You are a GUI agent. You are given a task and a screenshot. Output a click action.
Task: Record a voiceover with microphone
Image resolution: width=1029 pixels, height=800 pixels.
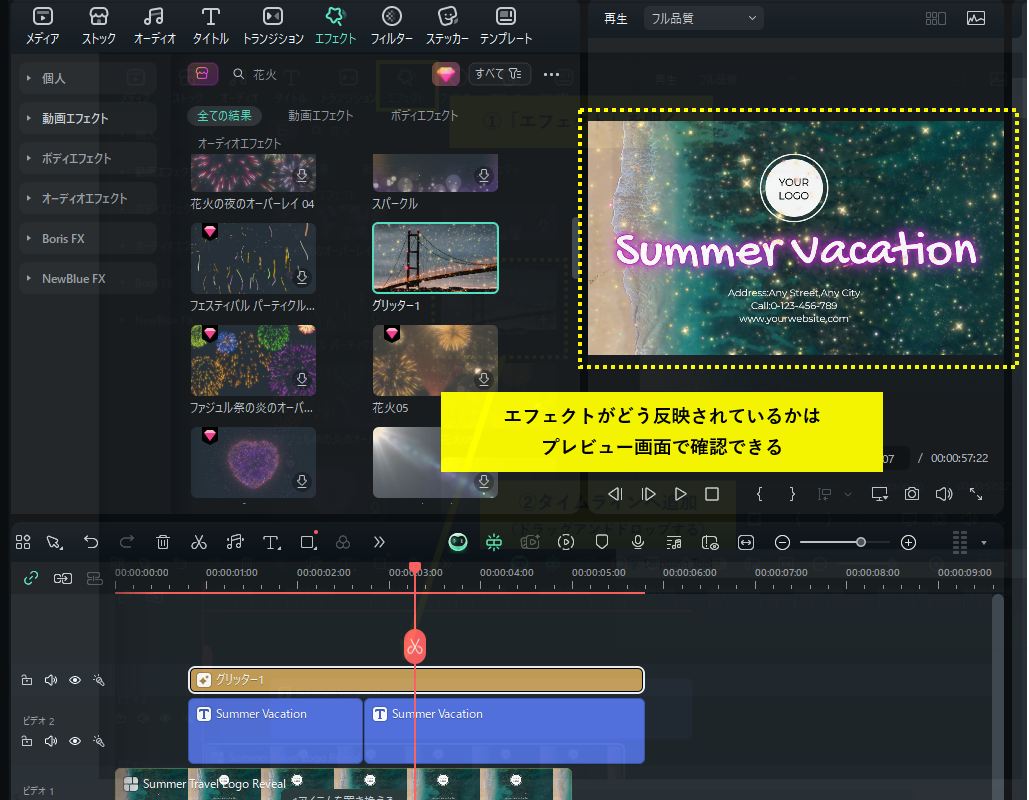pyautogui.click(x=637, y=542)
